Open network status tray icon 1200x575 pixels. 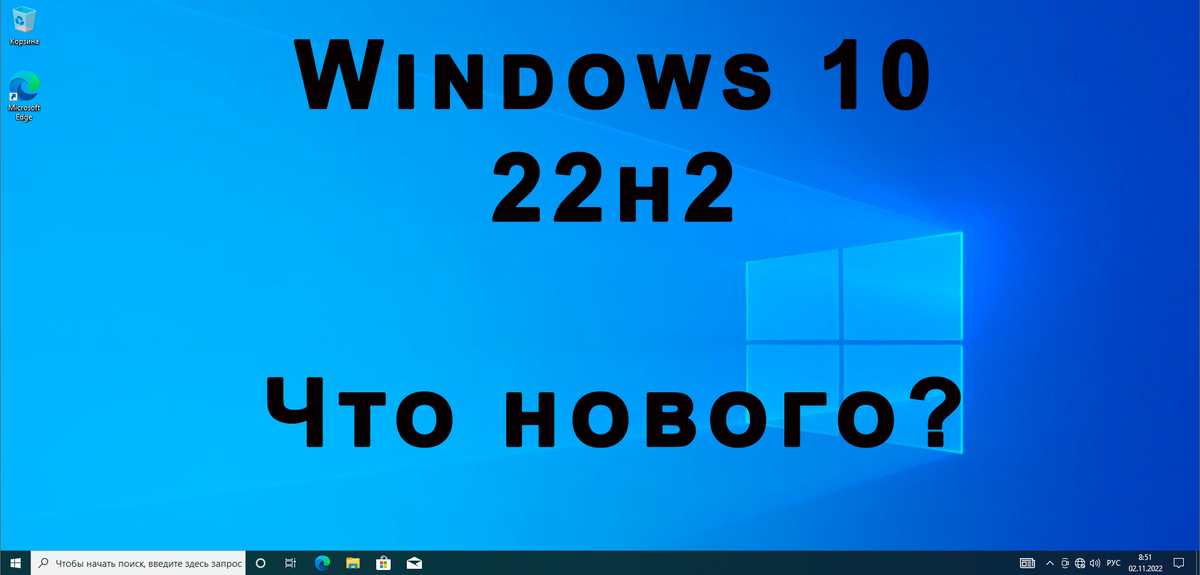point(1080,563)
